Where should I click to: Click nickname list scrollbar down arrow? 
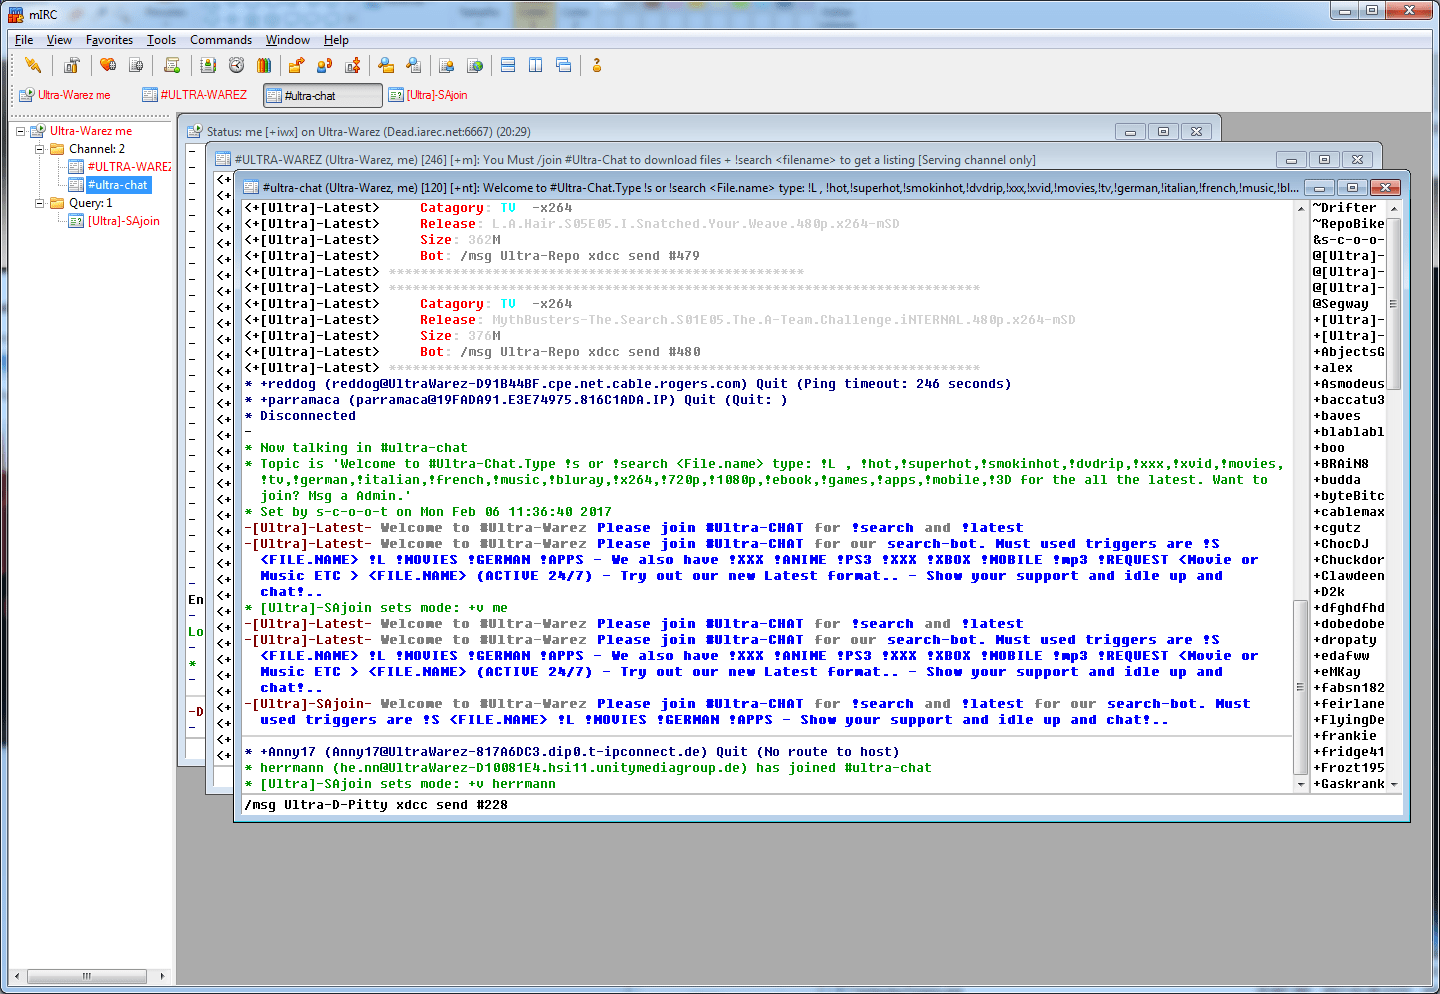click(x=1394, y=785)
